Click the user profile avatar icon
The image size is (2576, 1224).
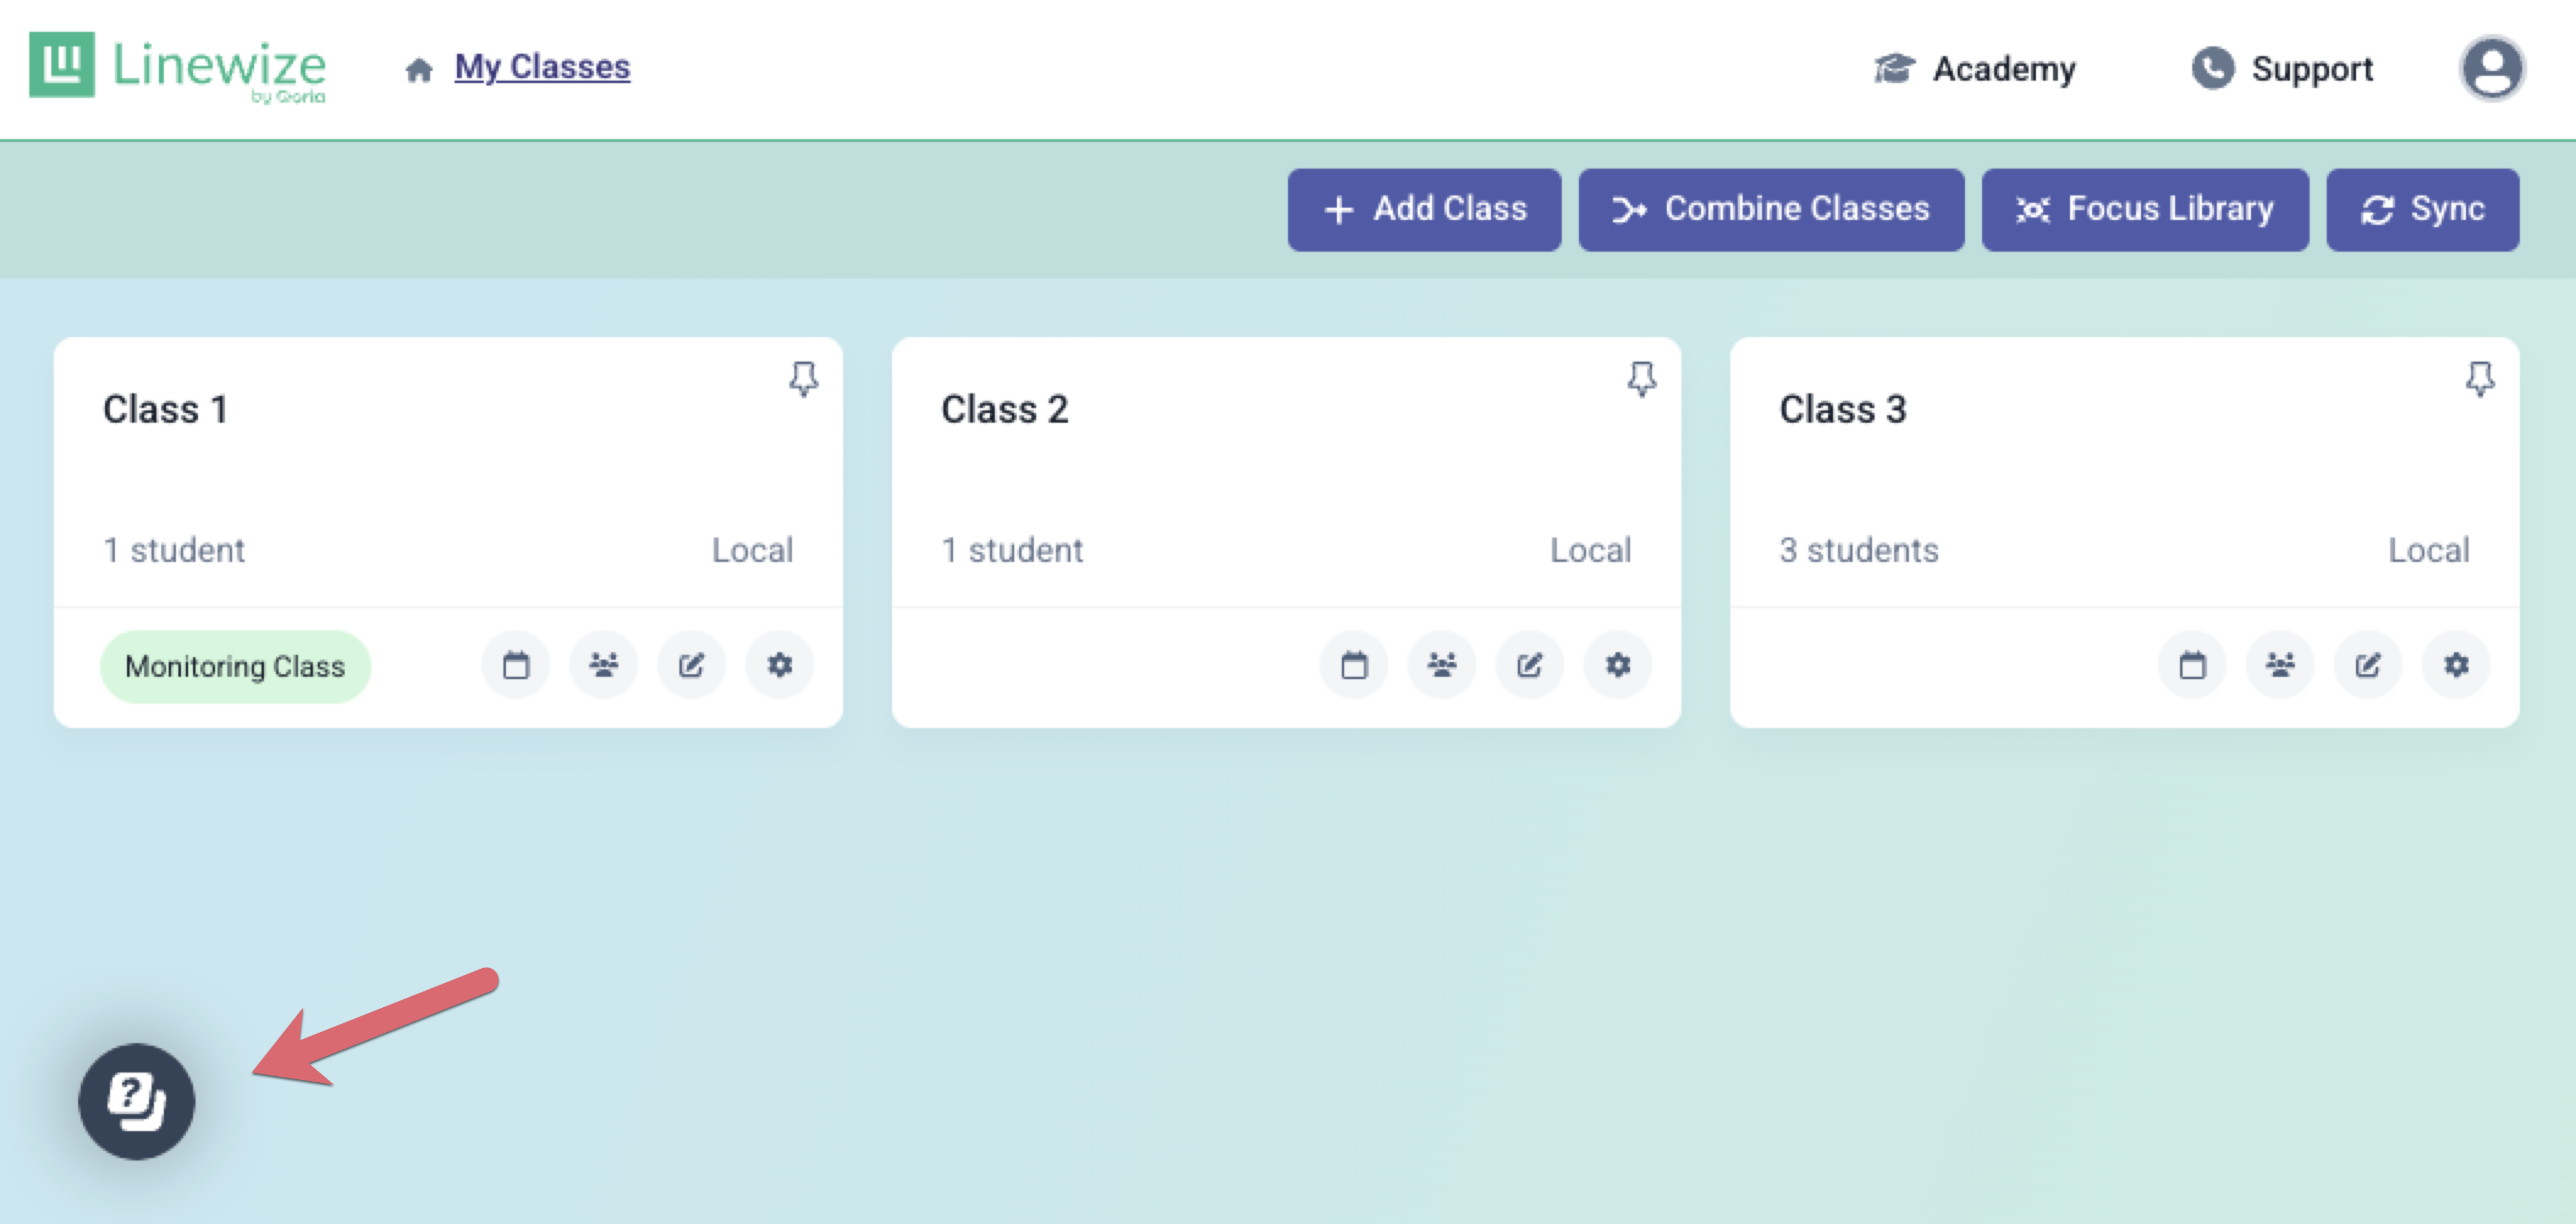click(2491, 69)
